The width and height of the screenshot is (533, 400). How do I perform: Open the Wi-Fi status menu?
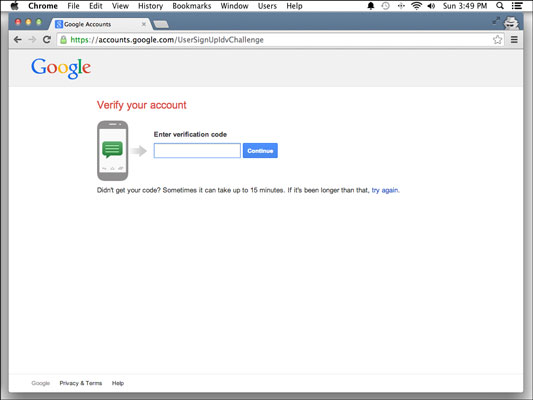tap(416, 6)
